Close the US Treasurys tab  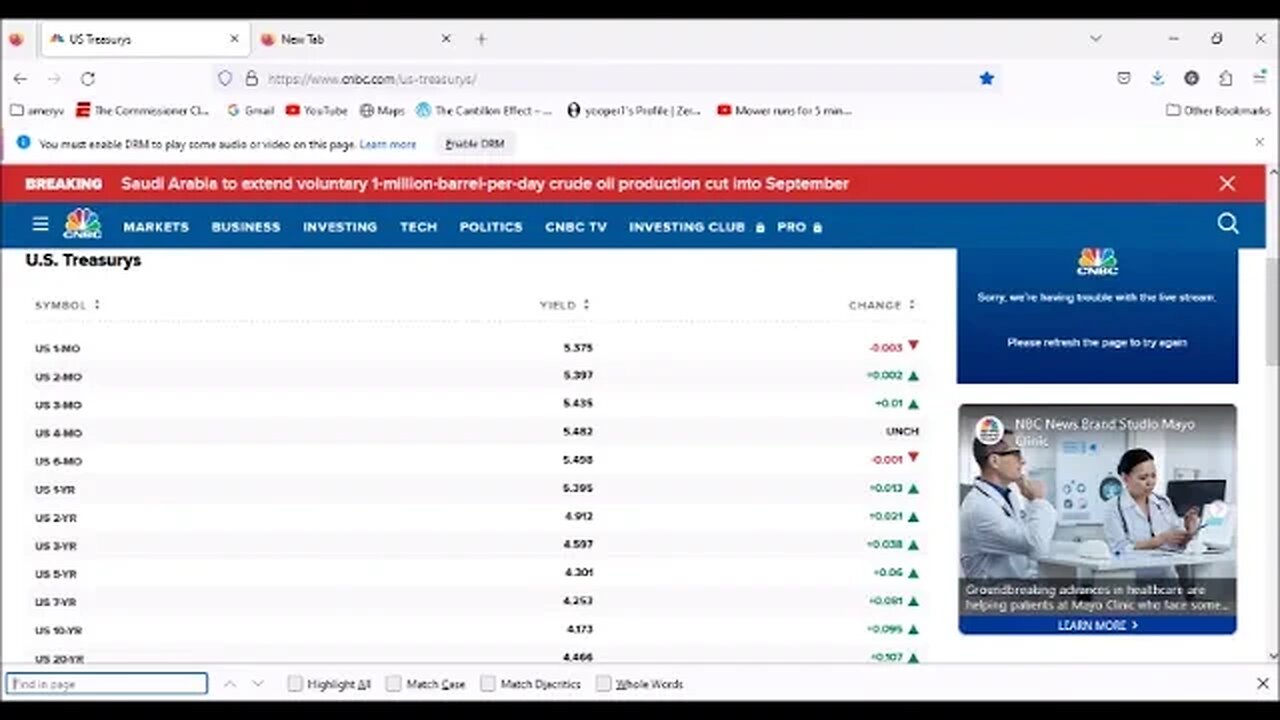[234, 39]
